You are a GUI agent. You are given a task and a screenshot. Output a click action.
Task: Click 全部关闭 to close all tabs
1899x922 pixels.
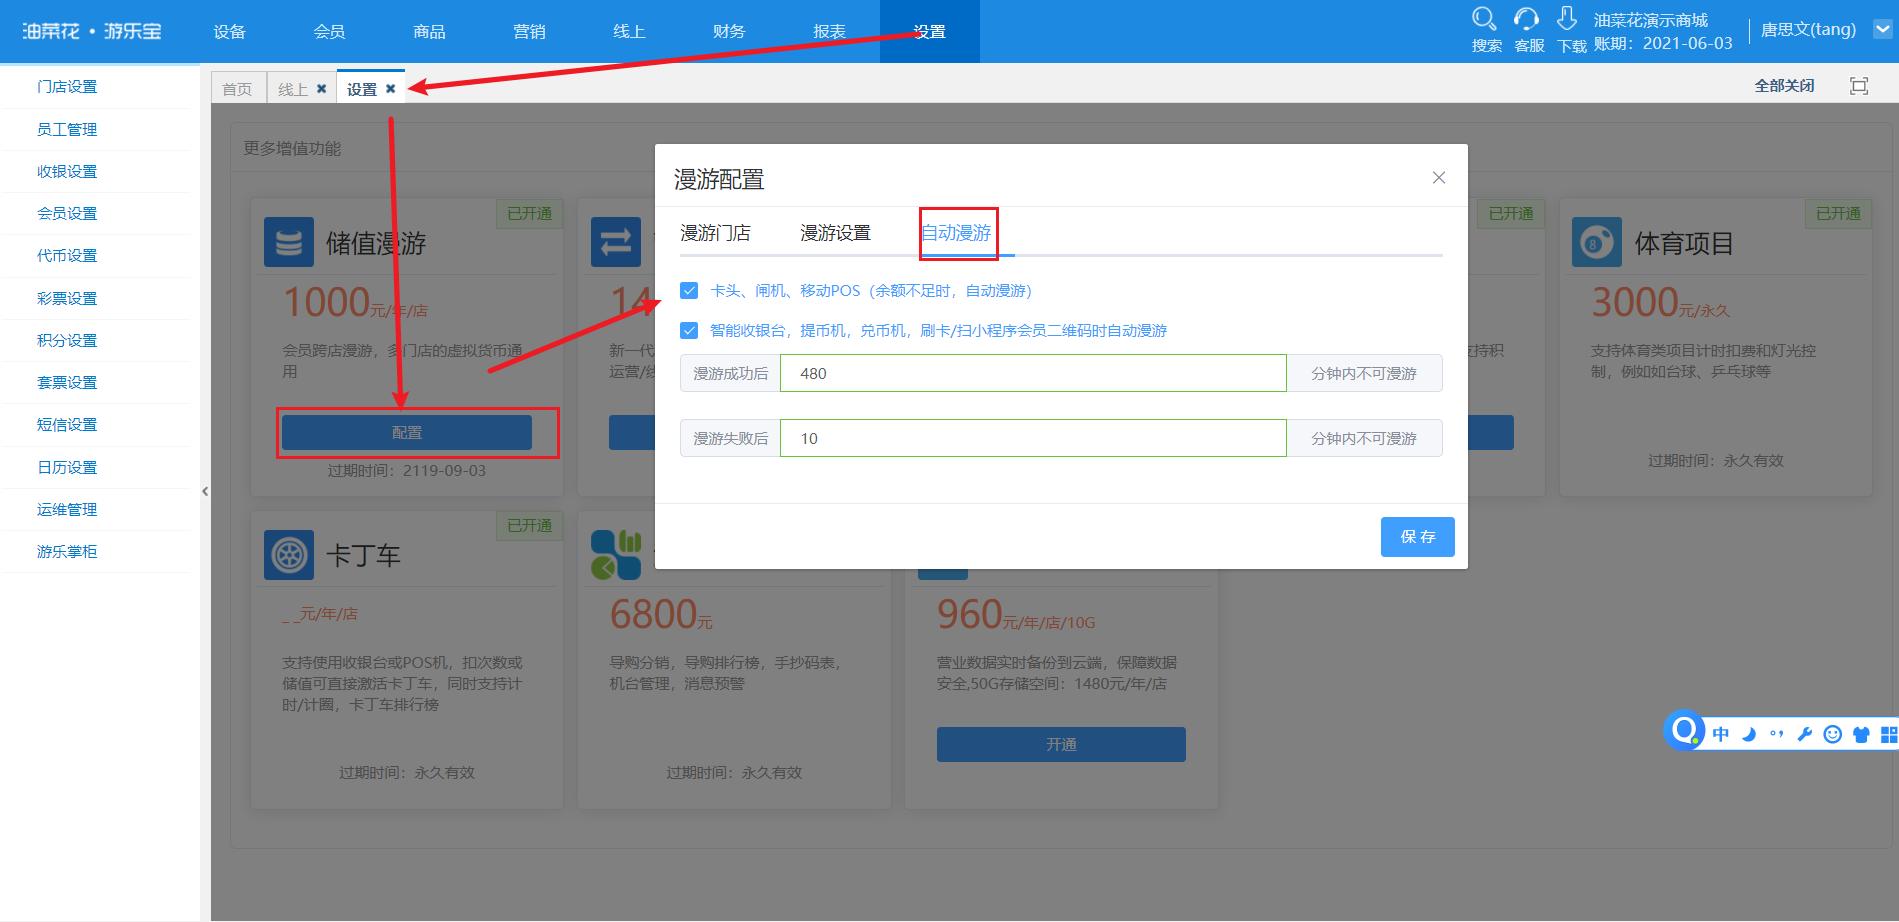coord(1784,86)
